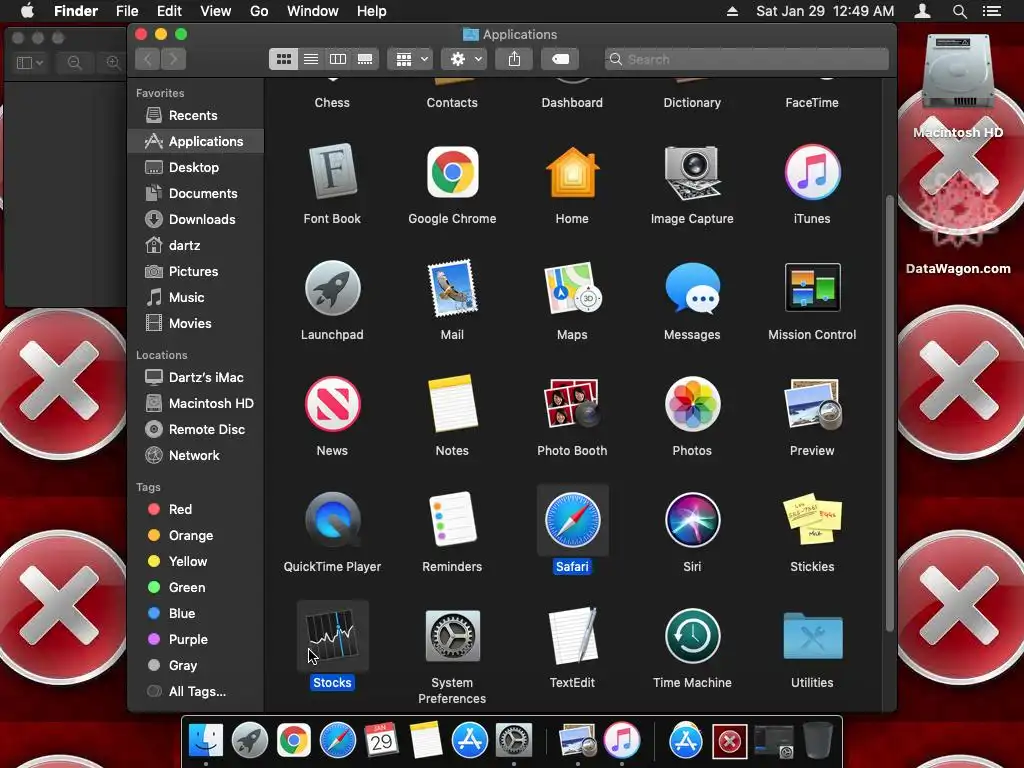Screen dimensions: 1024x768
Task: Filter by the Green tag
Action: point(196,587)
